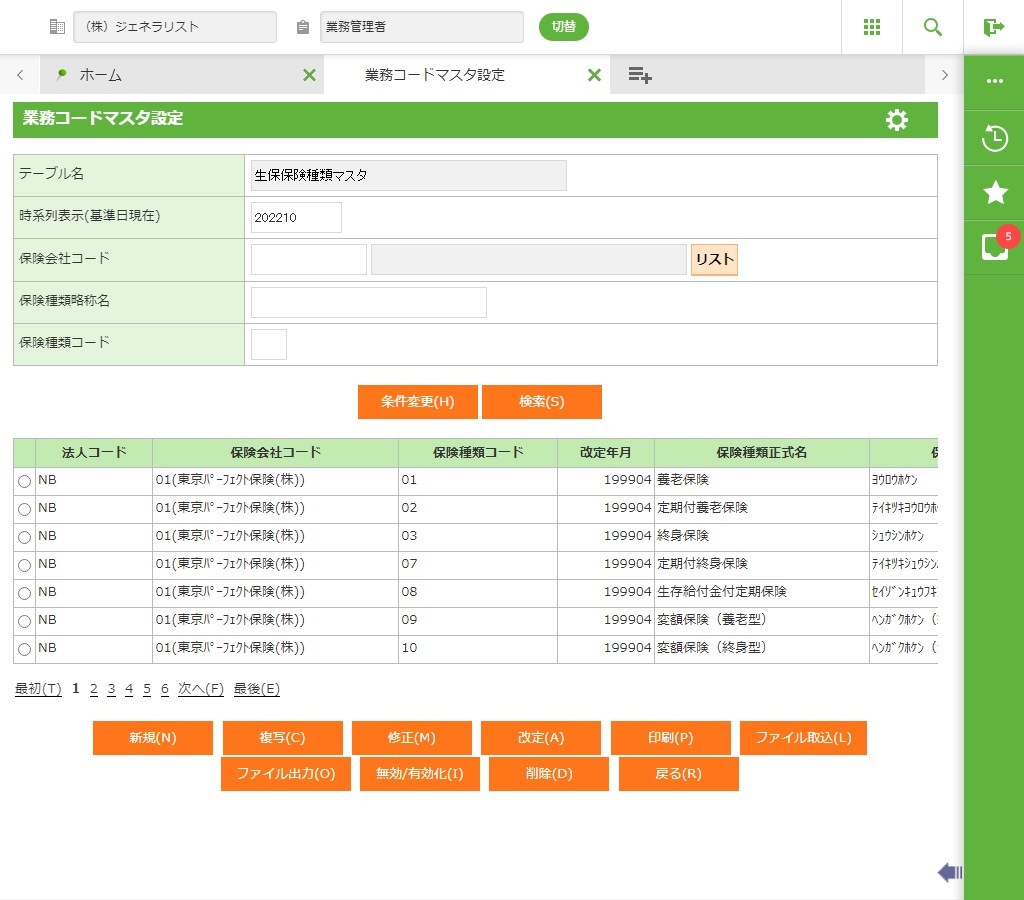Image resolution: width=1024 pixels, height=900 pixels.
Task: Click the search magnifier icon
Action: pos(932,27)
